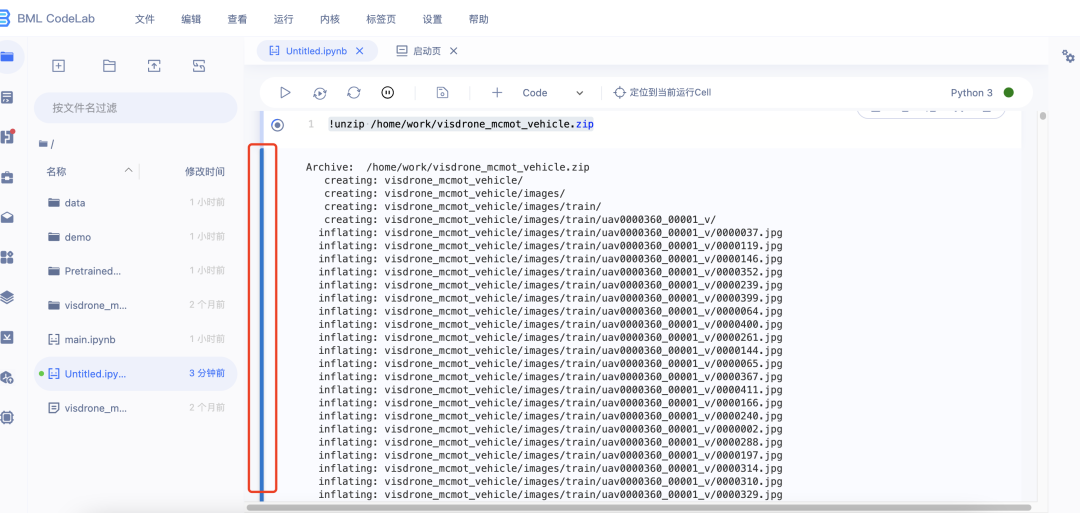Sort files by 修改时间 column
The image size is (1080, 513).
(205, 171)
